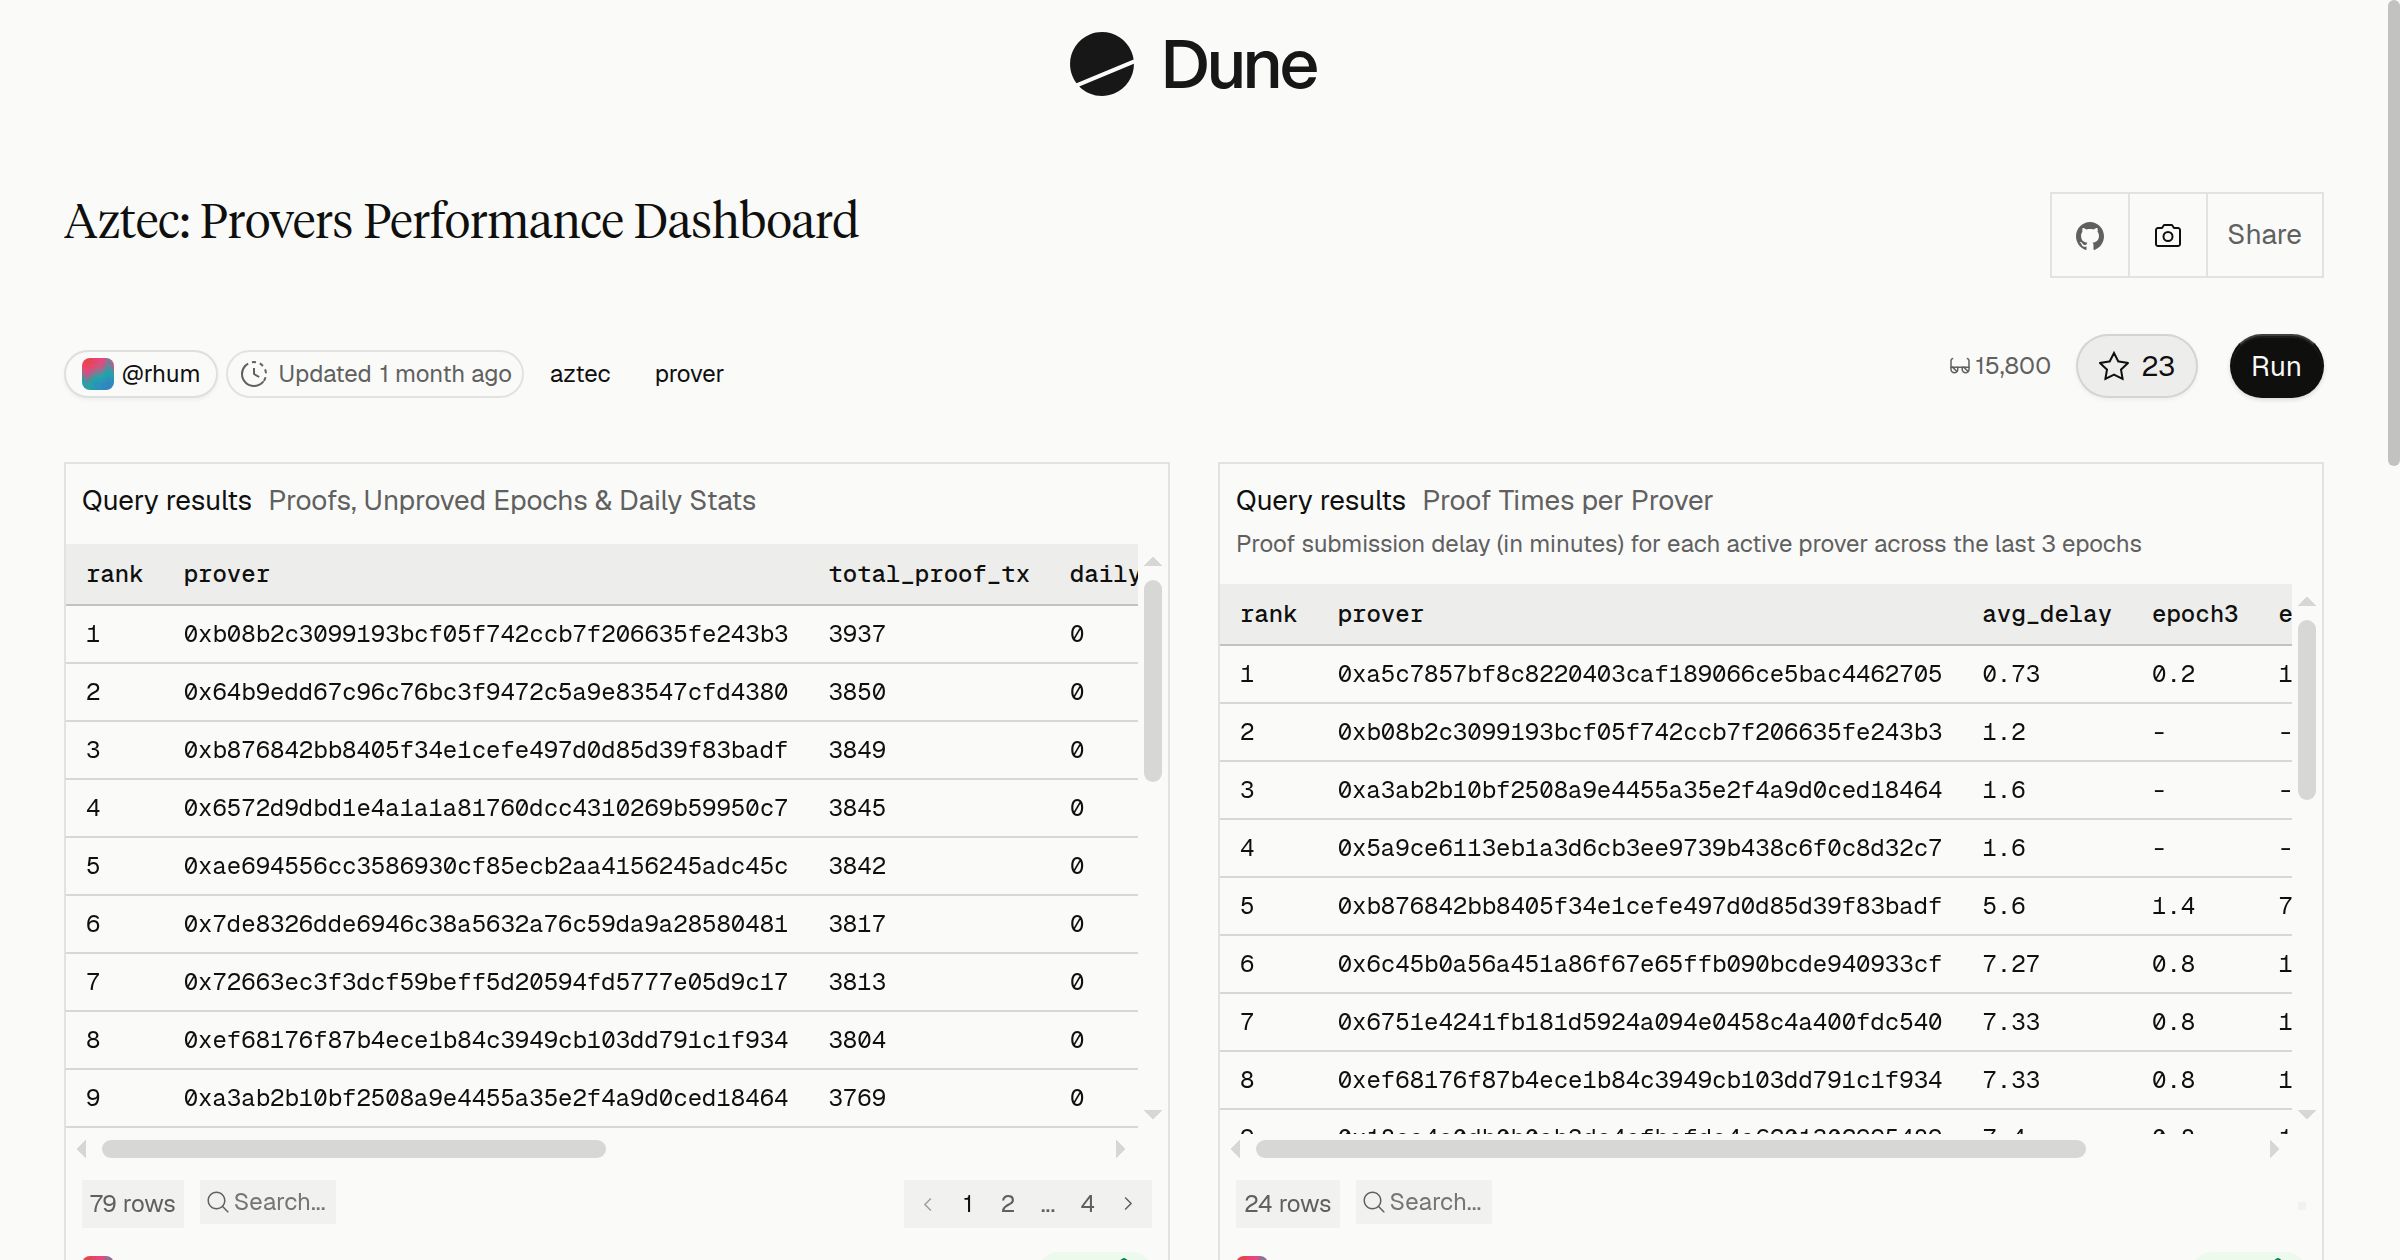Click up scroll arrow of Proofs table
The image size is (2400, 1260).
pyautogui.click(x=1153, y=562)
